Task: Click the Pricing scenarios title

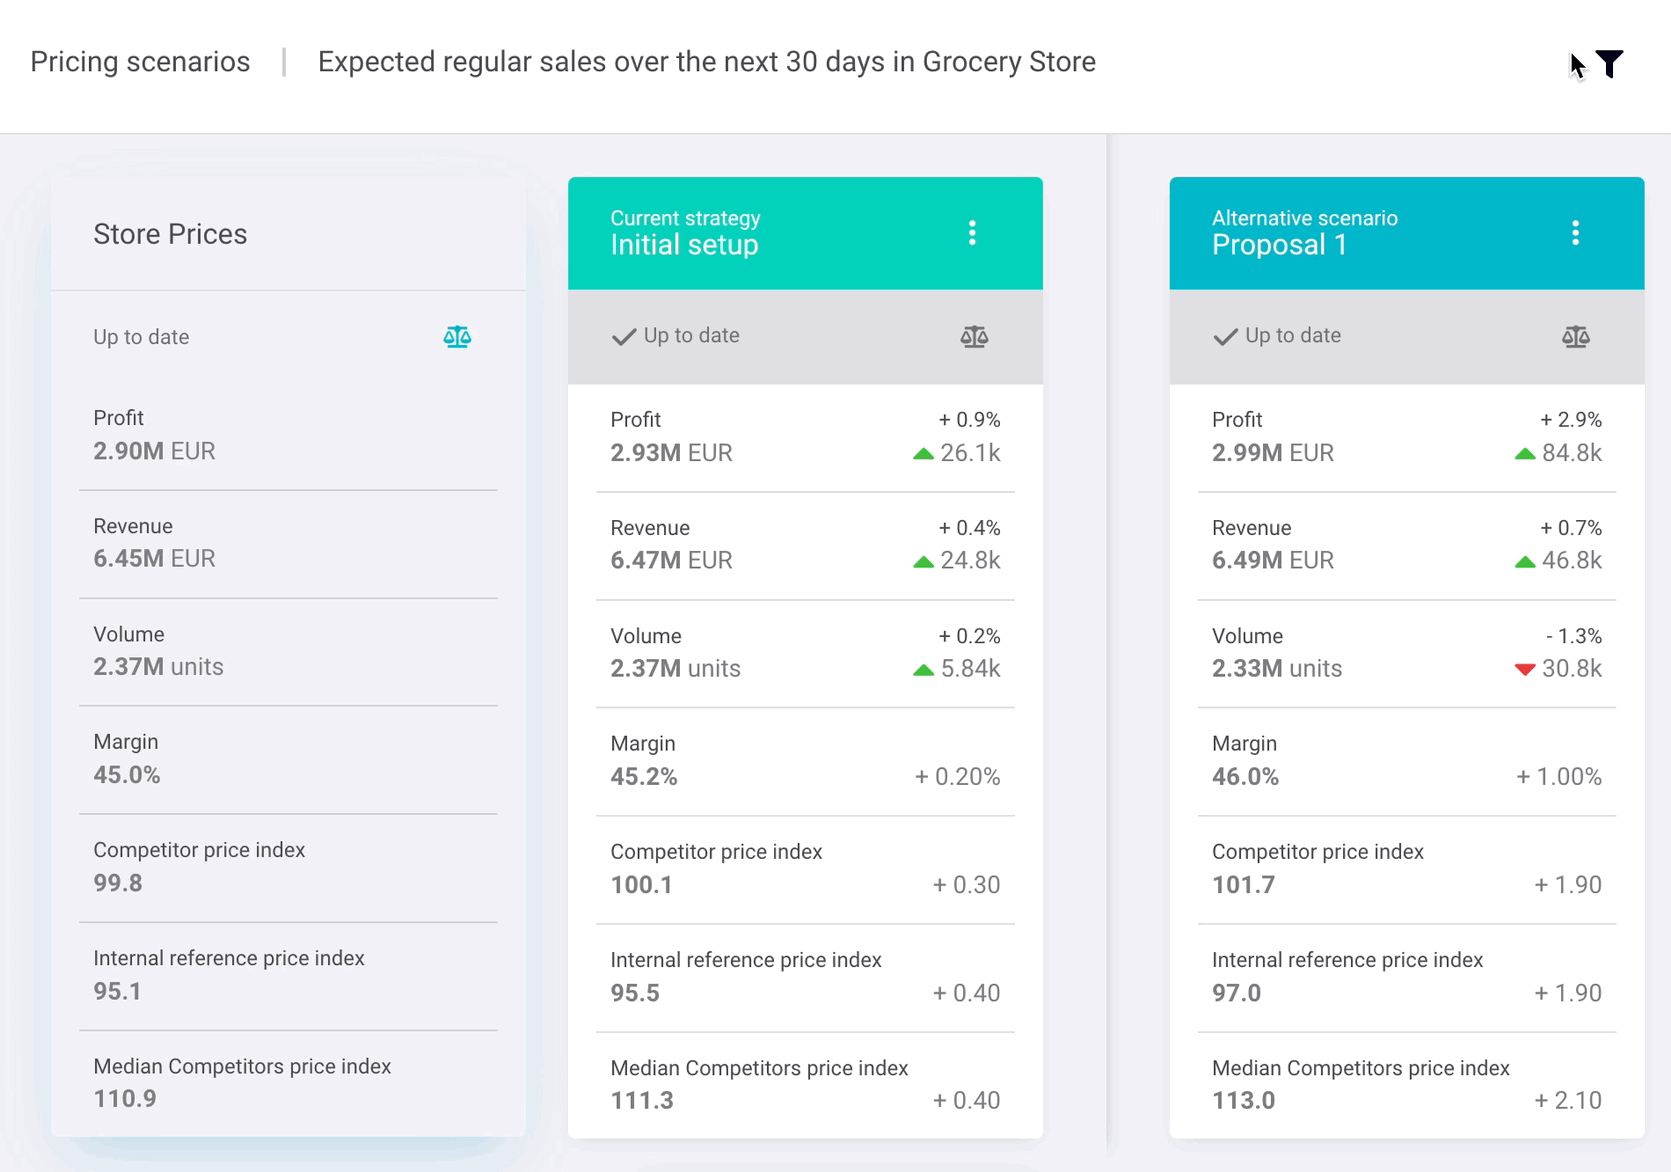Action: click(x=140, y=62)
